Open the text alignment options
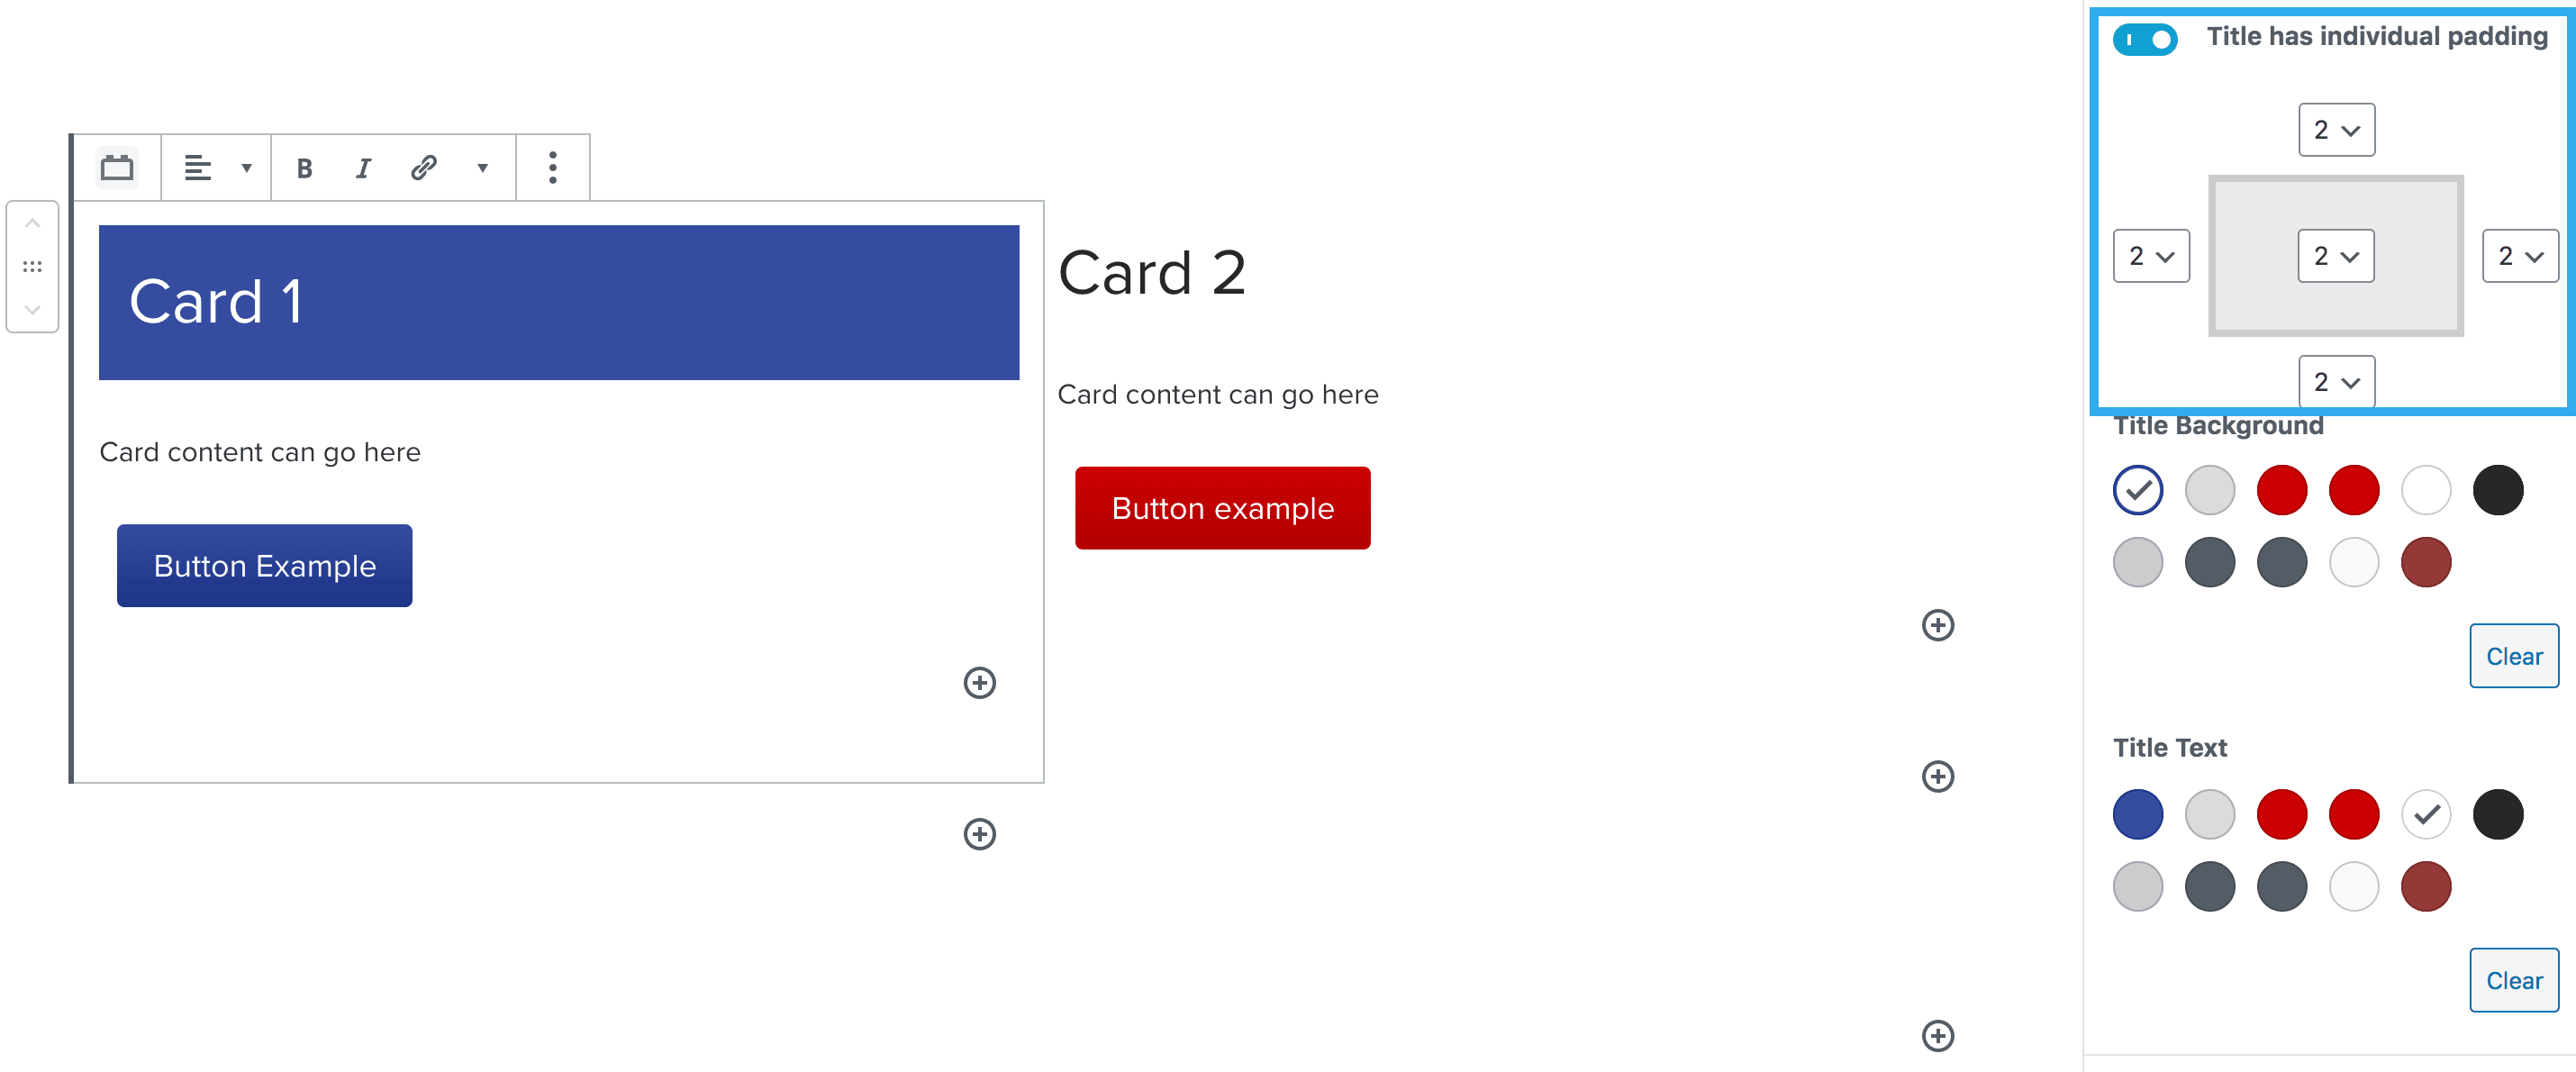This screenshot has width=2576, height=1072. (x=216, y=167)
